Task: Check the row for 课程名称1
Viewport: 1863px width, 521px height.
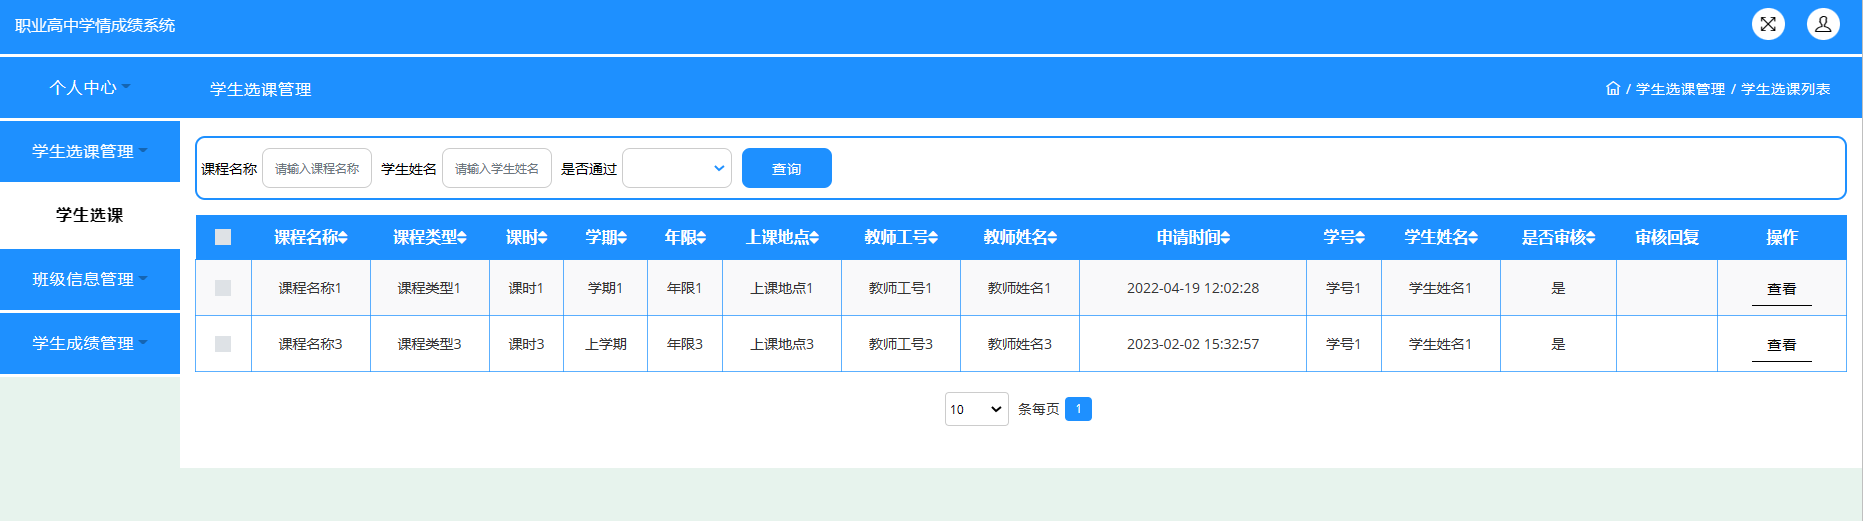Action: [223, 288]
